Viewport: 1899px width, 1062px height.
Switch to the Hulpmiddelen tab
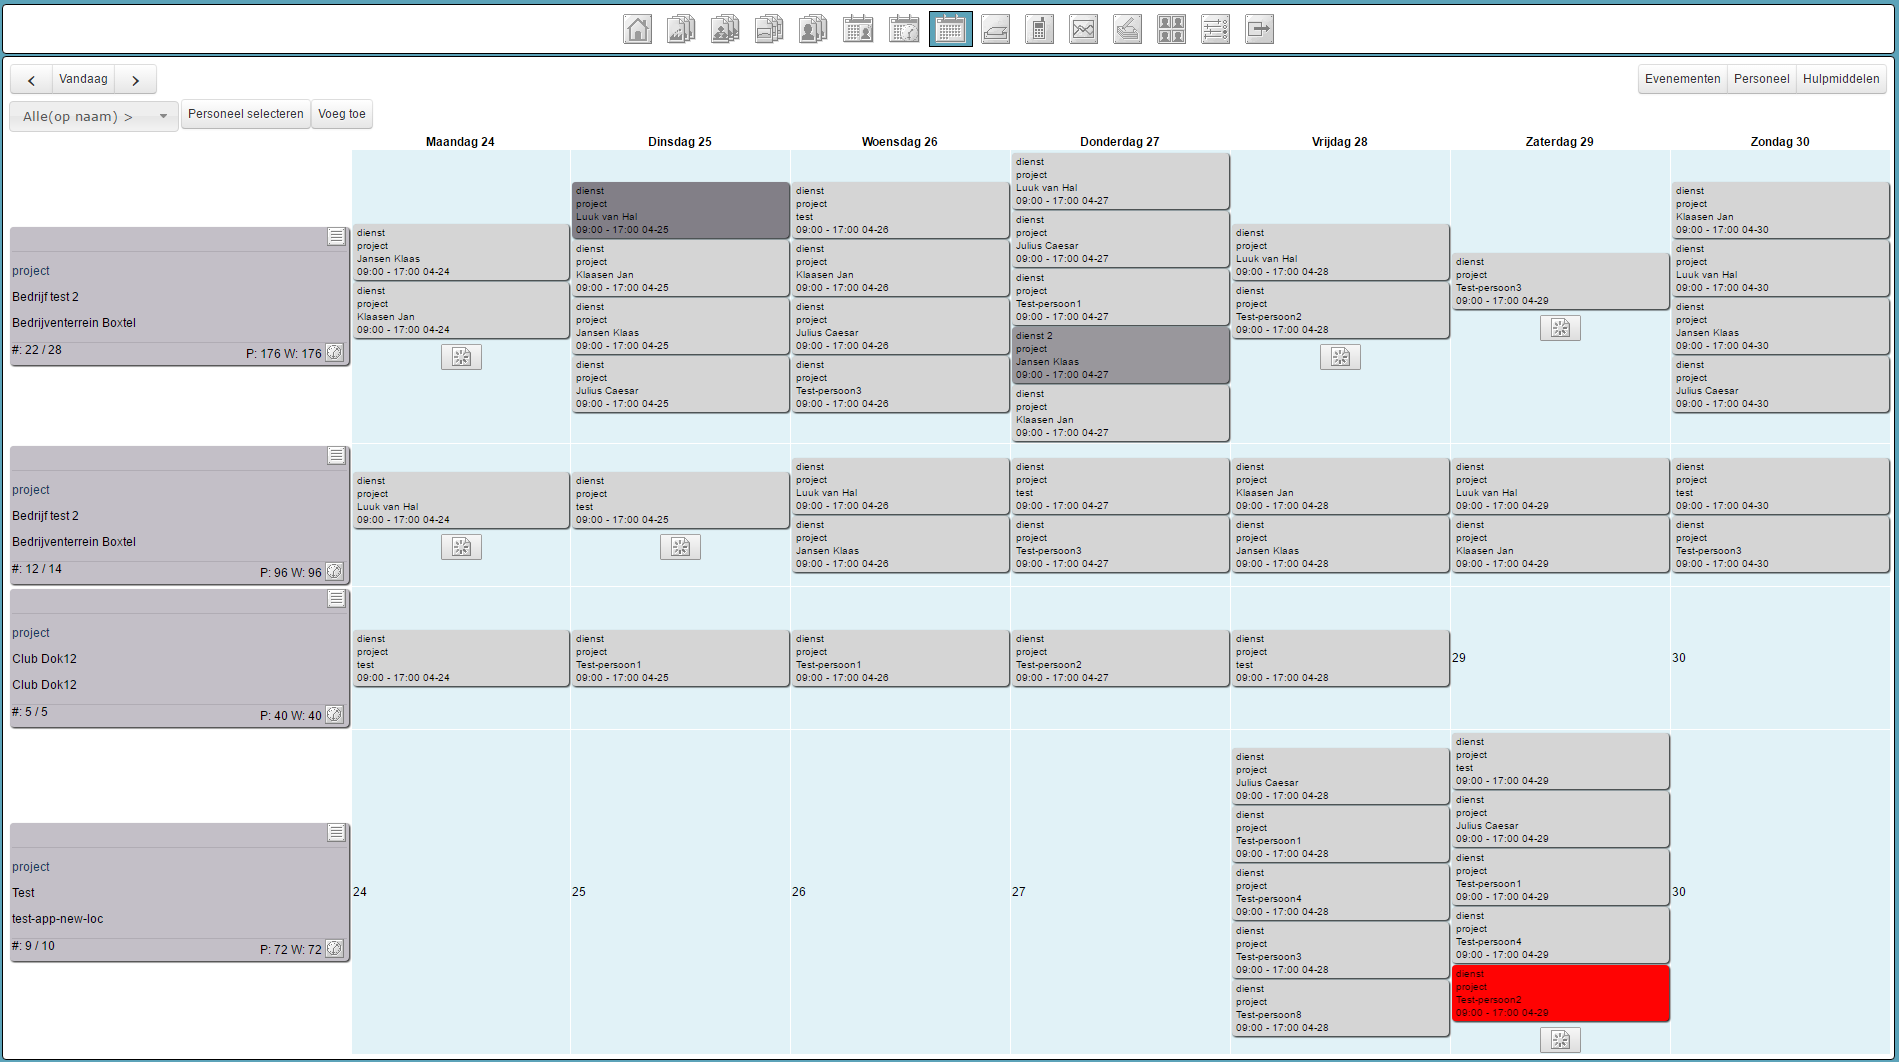(x=1840, y=79)
